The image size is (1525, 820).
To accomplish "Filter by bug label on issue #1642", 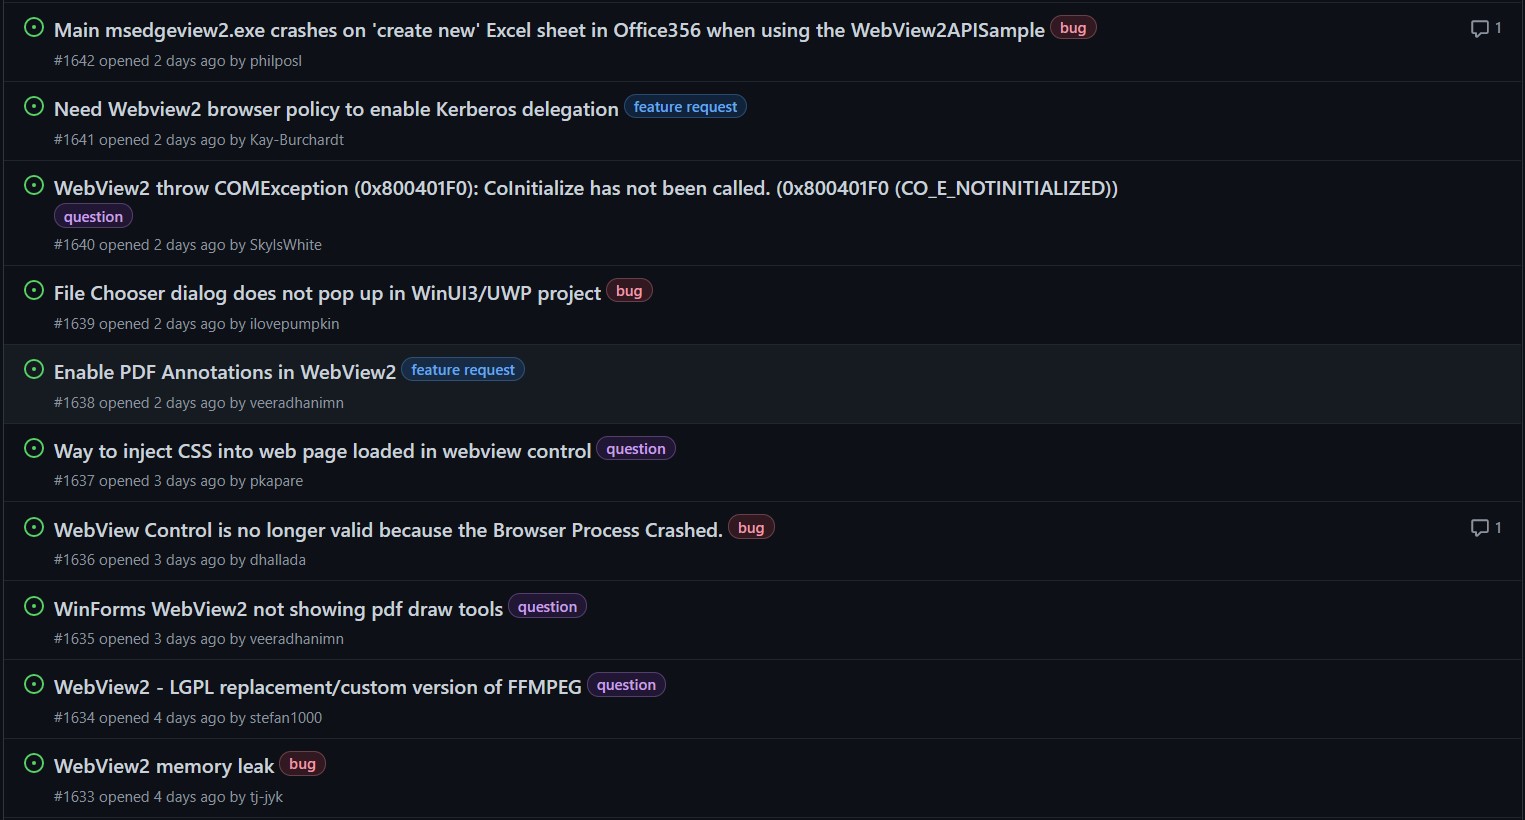I will (x=1073, y=28).
